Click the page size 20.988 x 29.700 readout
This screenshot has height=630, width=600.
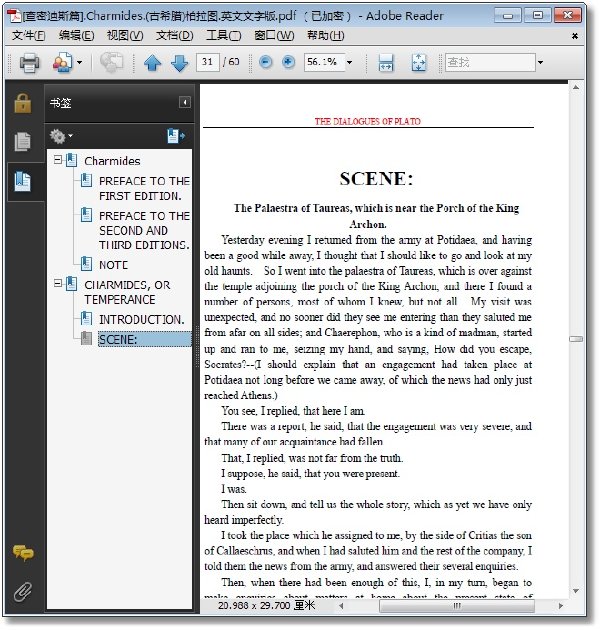point(266,605)
